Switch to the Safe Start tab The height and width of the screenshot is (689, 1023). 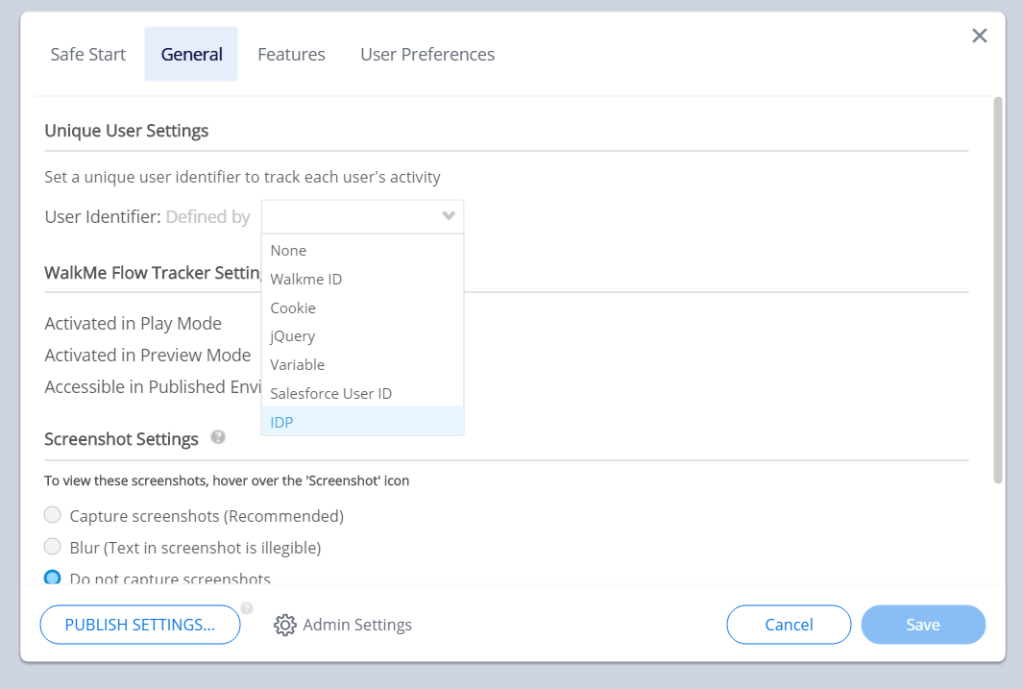click(x=88, y=54)
